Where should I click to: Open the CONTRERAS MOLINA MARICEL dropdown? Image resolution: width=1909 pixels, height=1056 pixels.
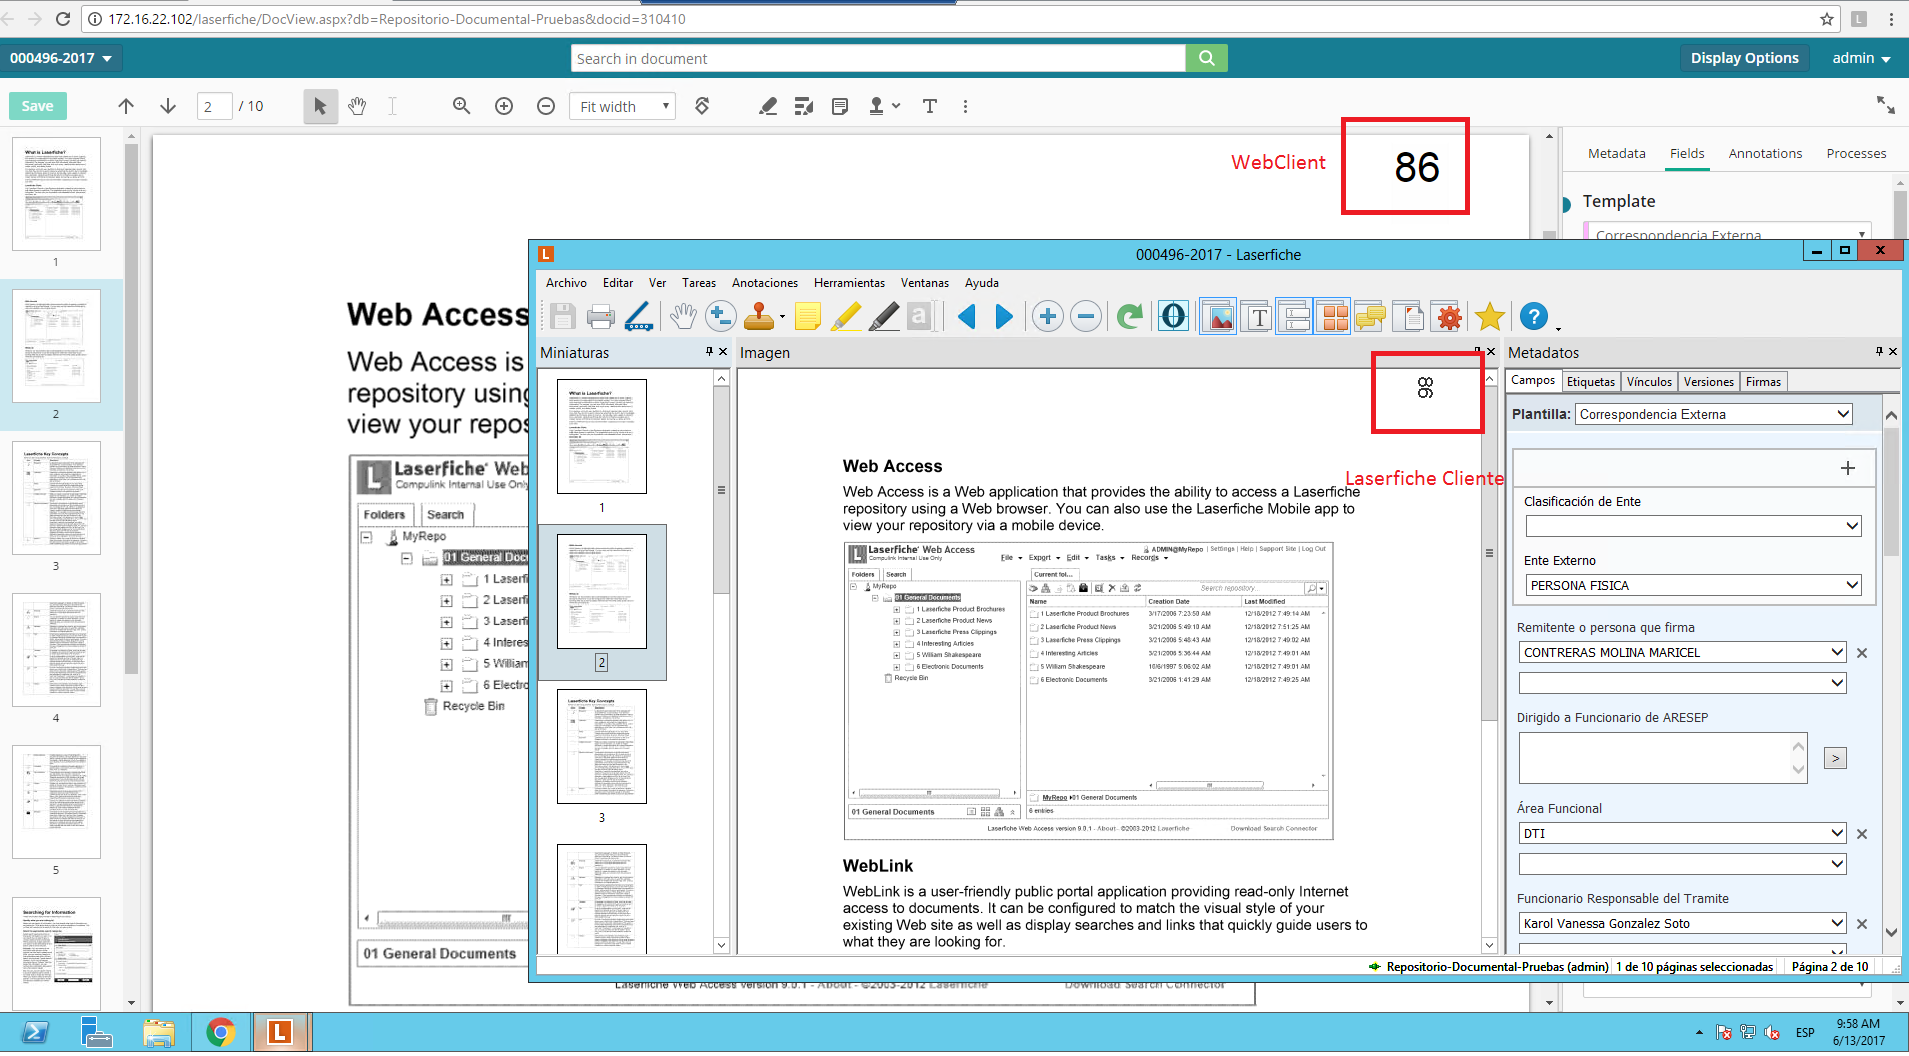1837,652
